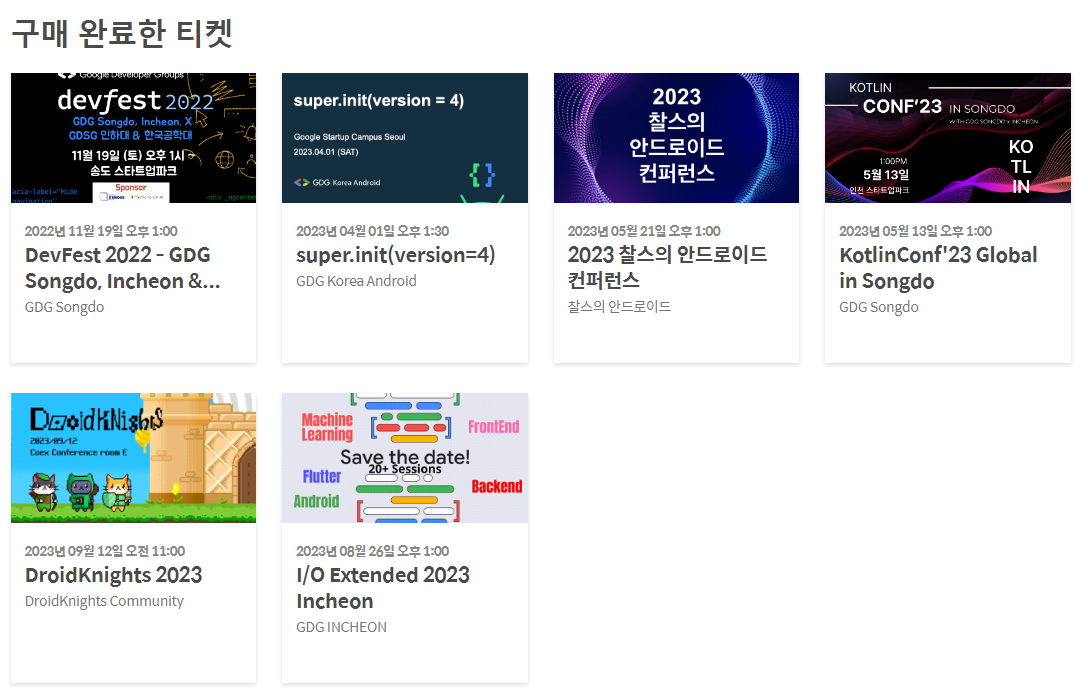Image resolution: width=1088 pixels, height=698 pixels.
Task: Click the super.init(version=4) event title
Action: click(x=396, y=255)
